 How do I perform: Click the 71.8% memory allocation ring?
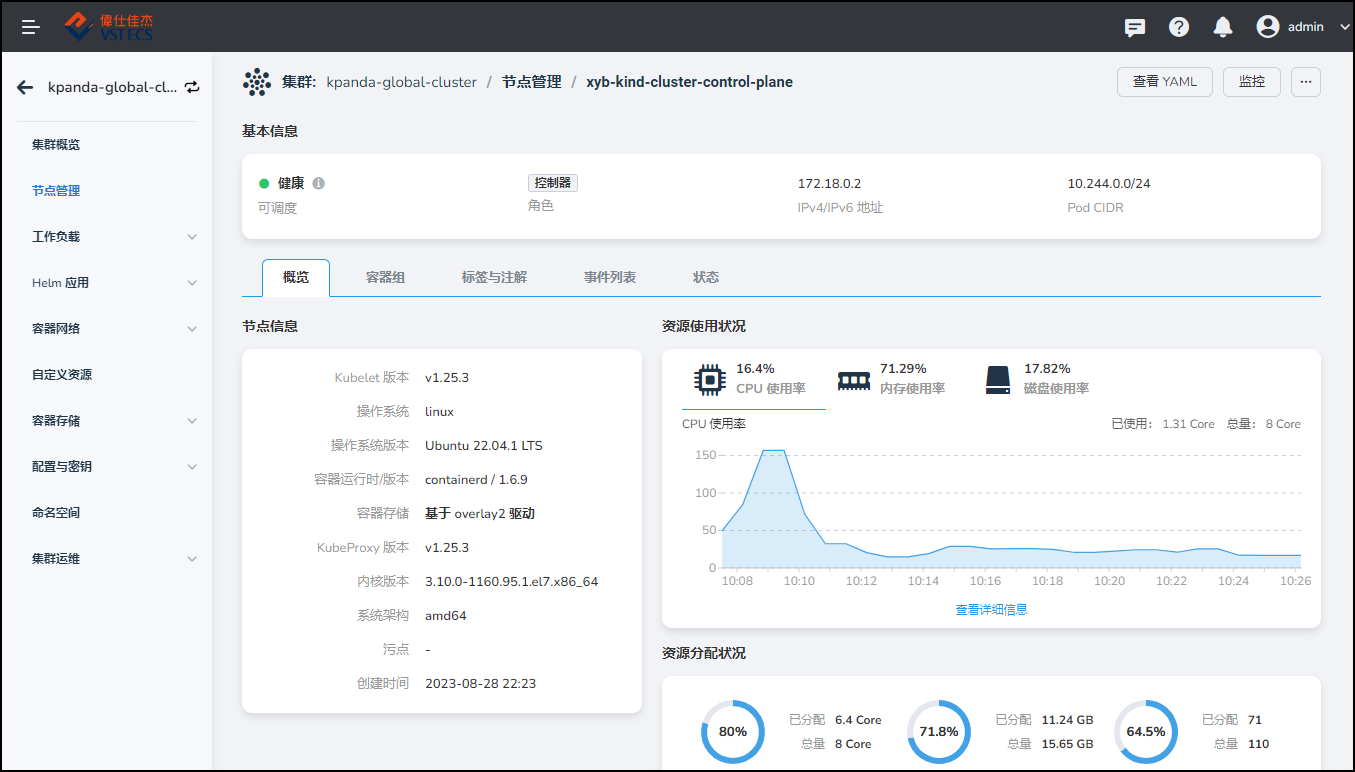939,731
